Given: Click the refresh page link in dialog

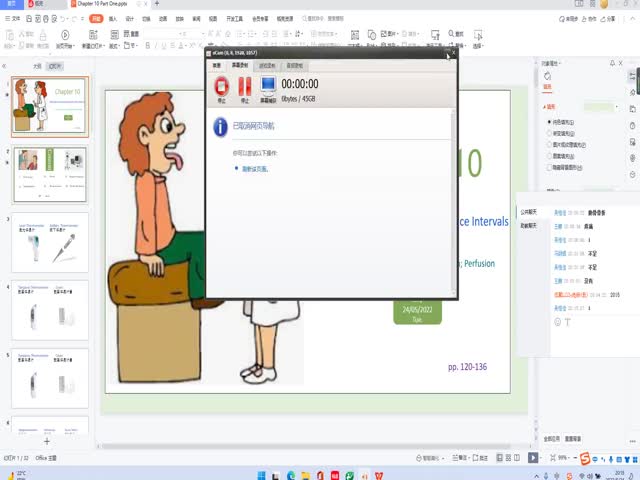Looking at the screenshot, I should click(x=255, y=169).
